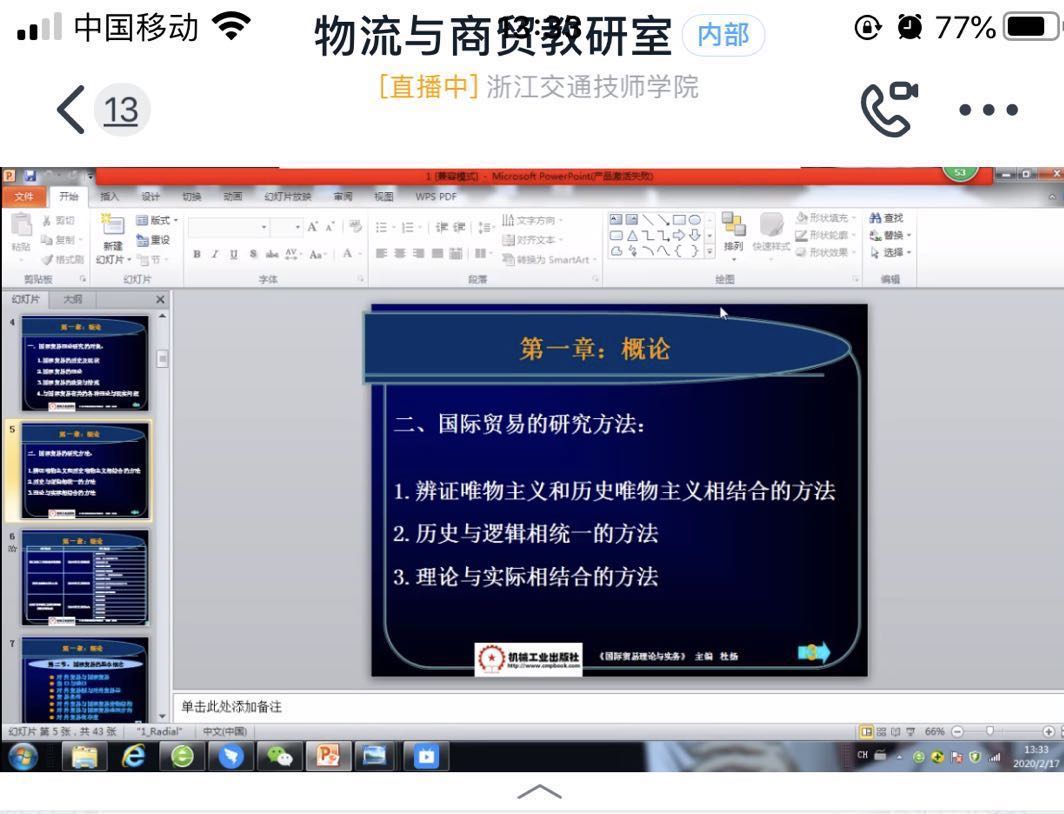This screenshot has height=814, width=1064.
Task: Toggle Bold formatting in the font group
Action: [x=198, y=255]
